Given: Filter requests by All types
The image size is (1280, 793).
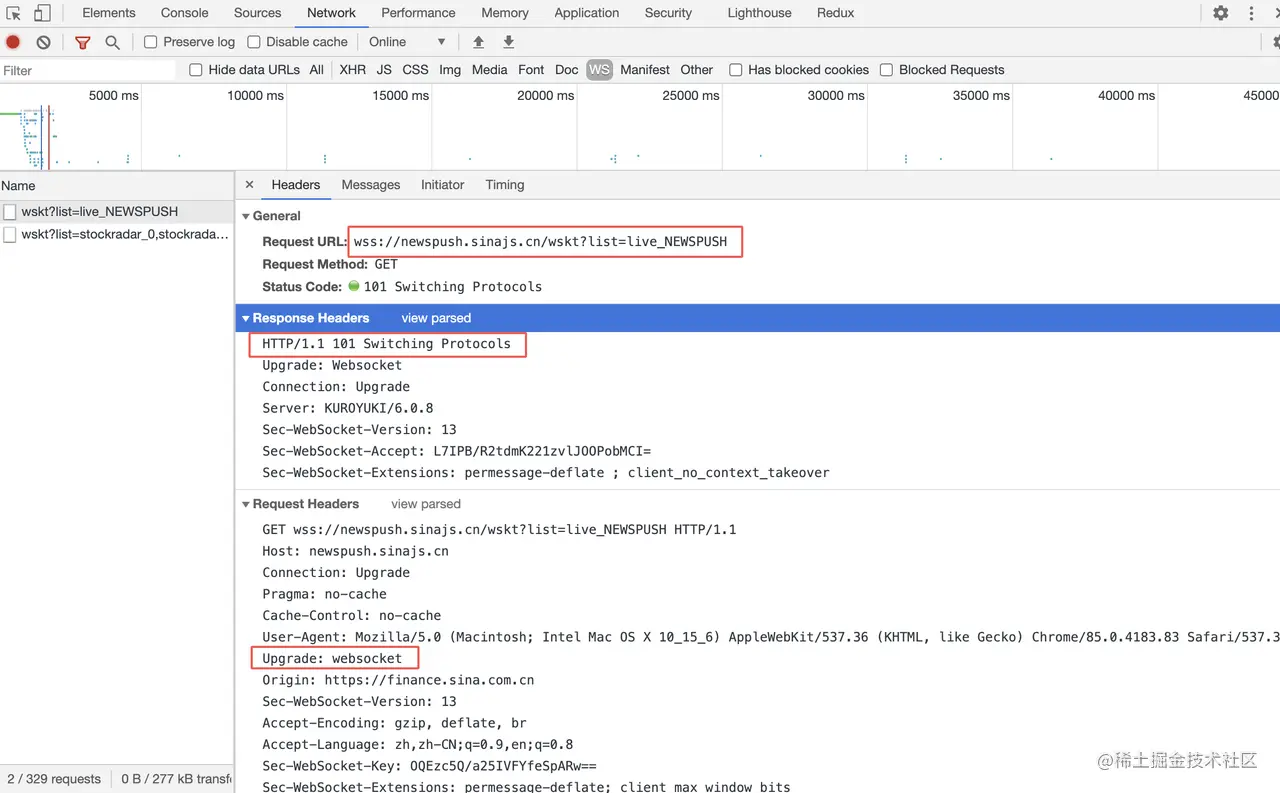Looking at the screenshot, I should 316,70.
